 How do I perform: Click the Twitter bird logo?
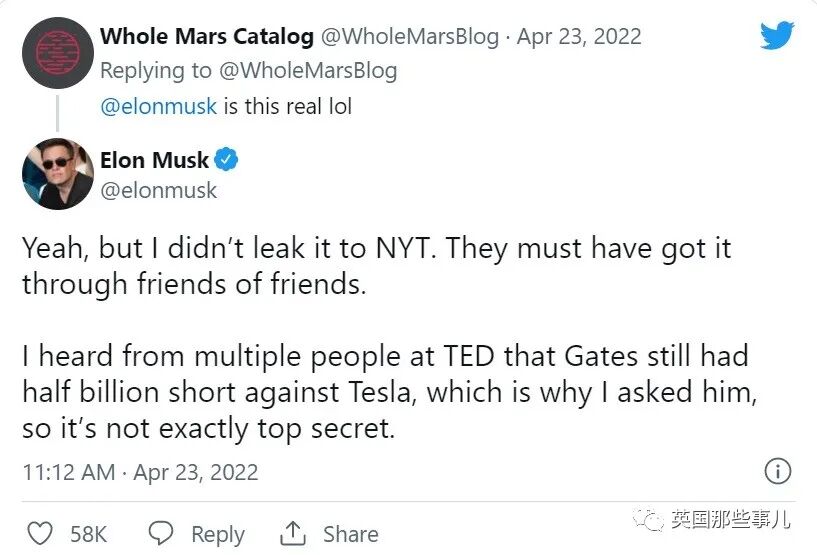tap(776, 36)
